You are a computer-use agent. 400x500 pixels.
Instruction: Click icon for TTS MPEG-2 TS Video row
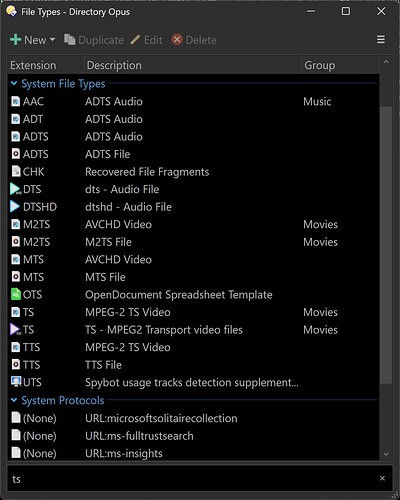click(16, 347)
